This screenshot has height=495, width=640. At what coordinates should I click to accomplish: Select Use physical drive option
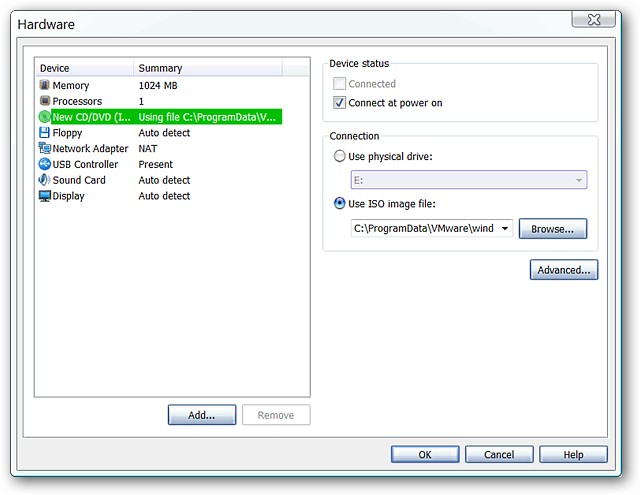tap(339, 156)
